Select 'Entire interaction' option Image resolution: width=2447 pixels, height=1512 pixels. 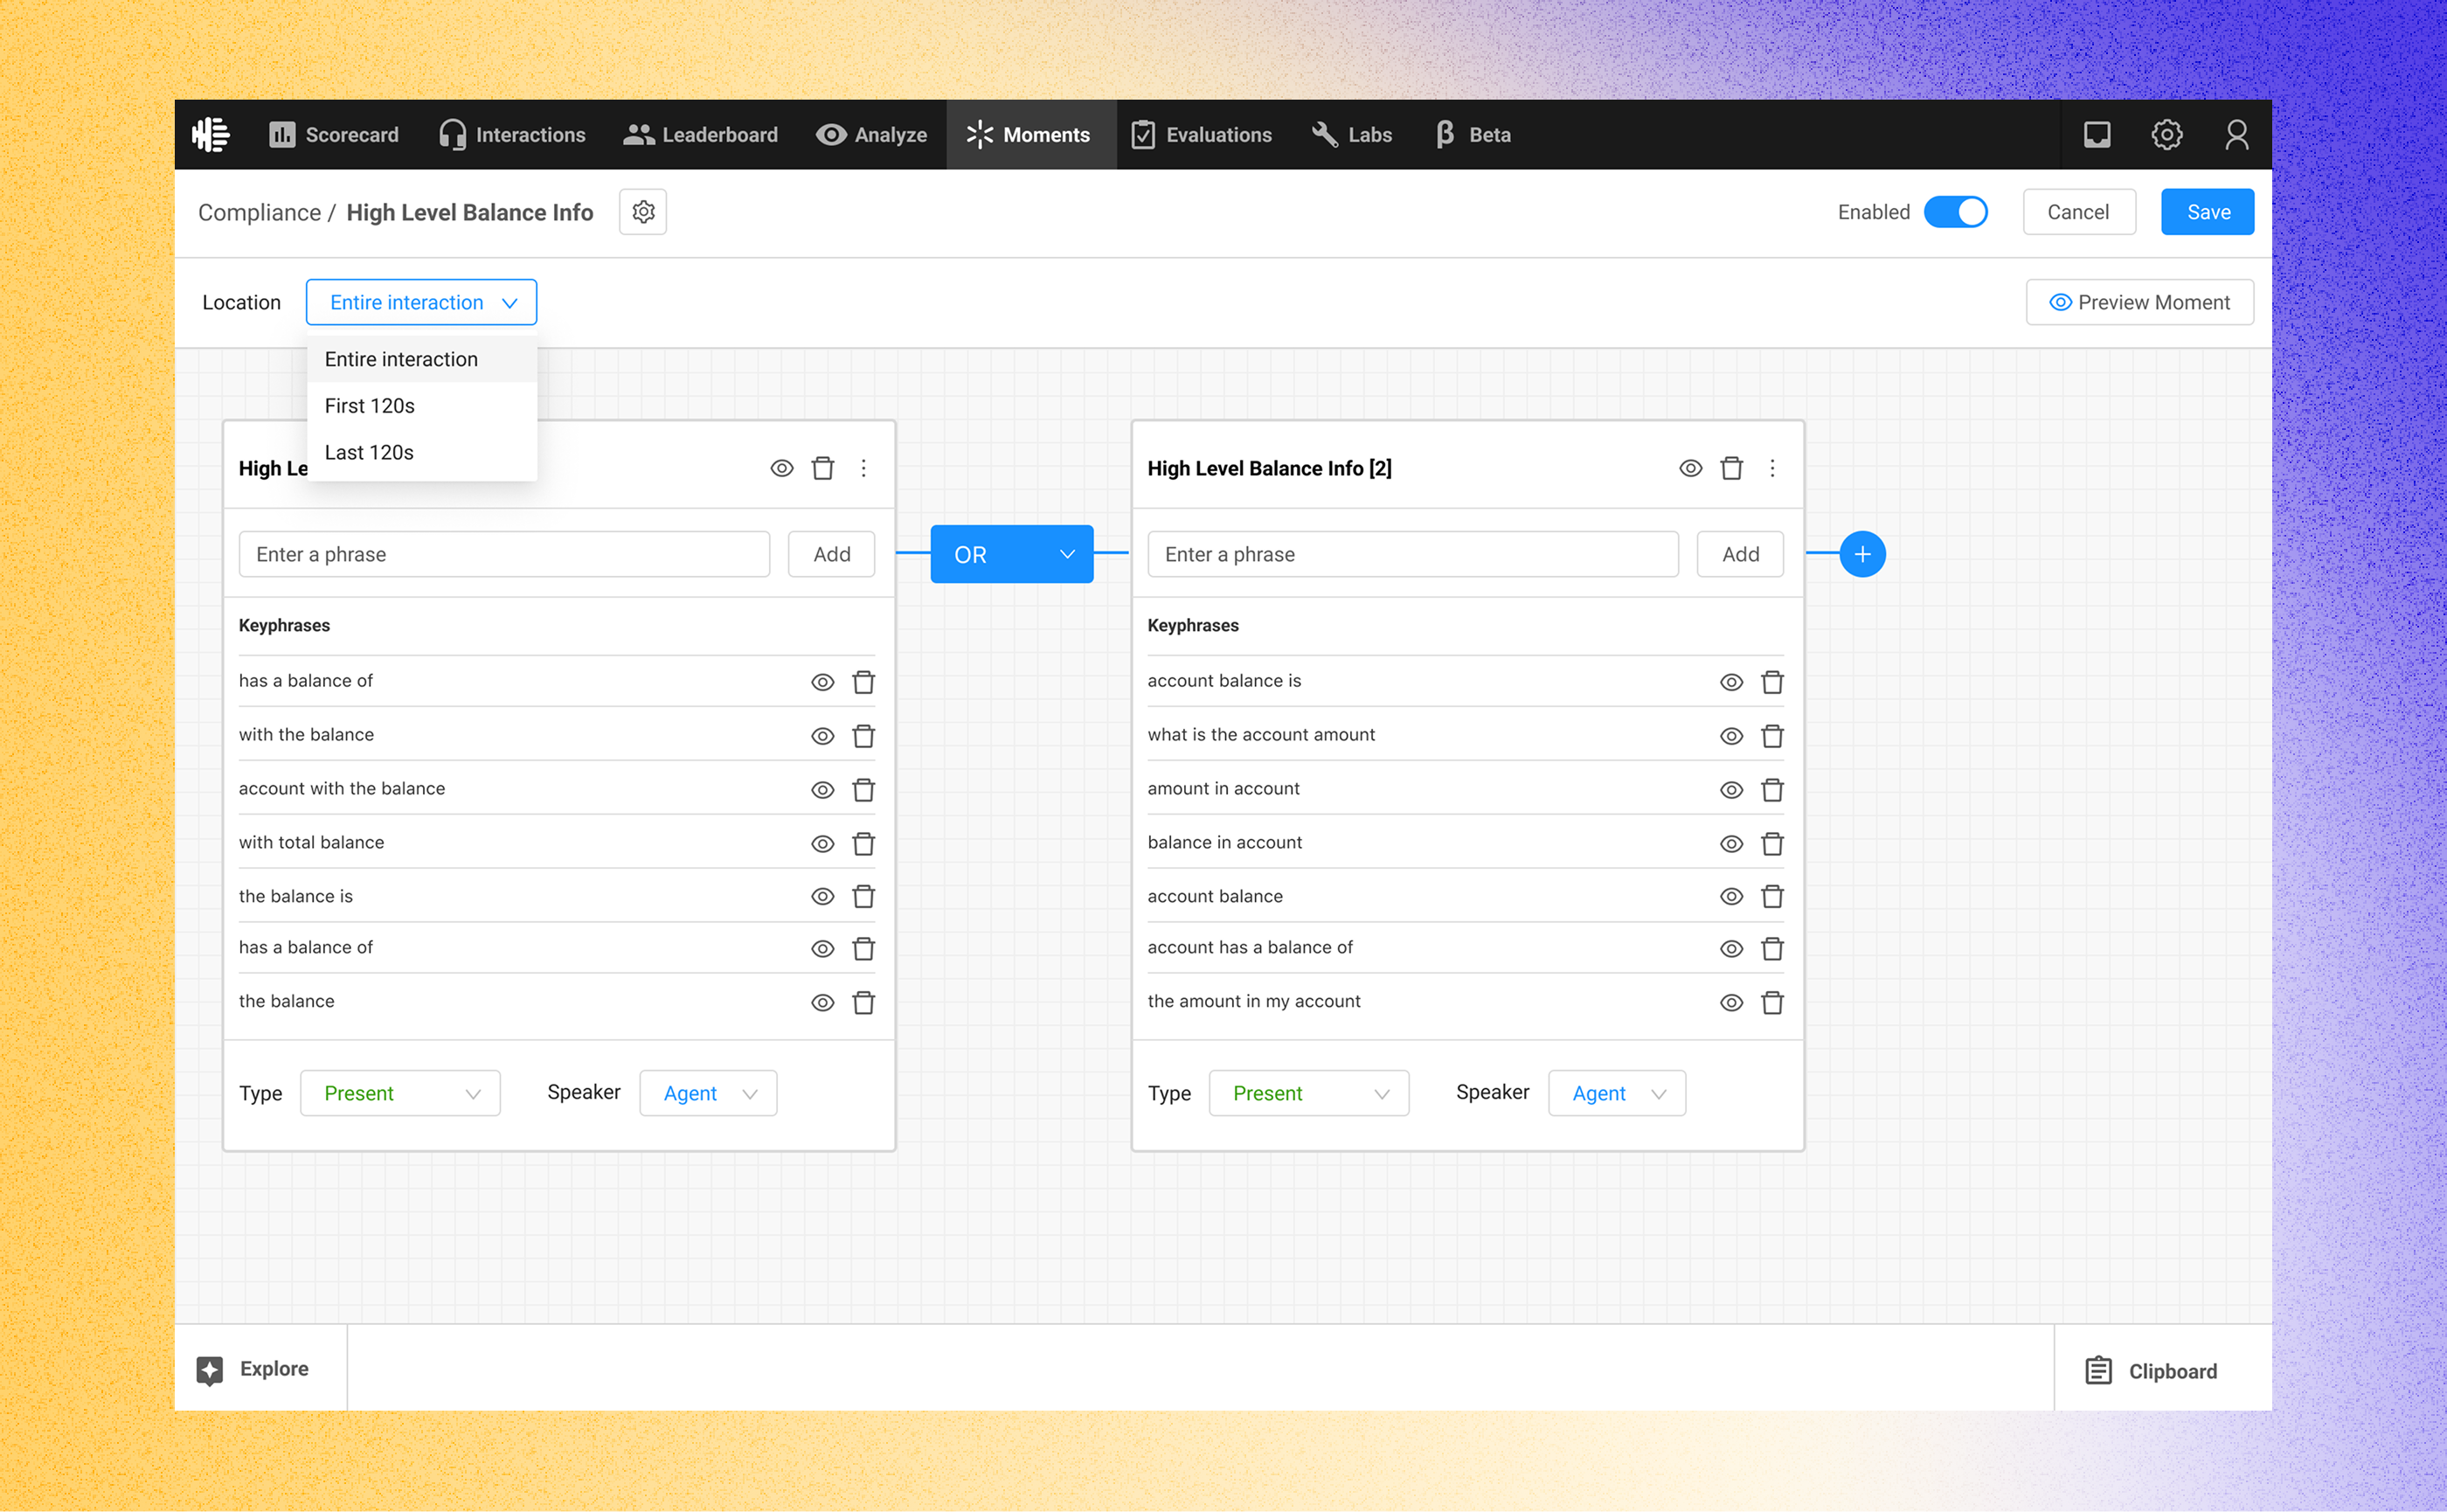click(421, 359)
